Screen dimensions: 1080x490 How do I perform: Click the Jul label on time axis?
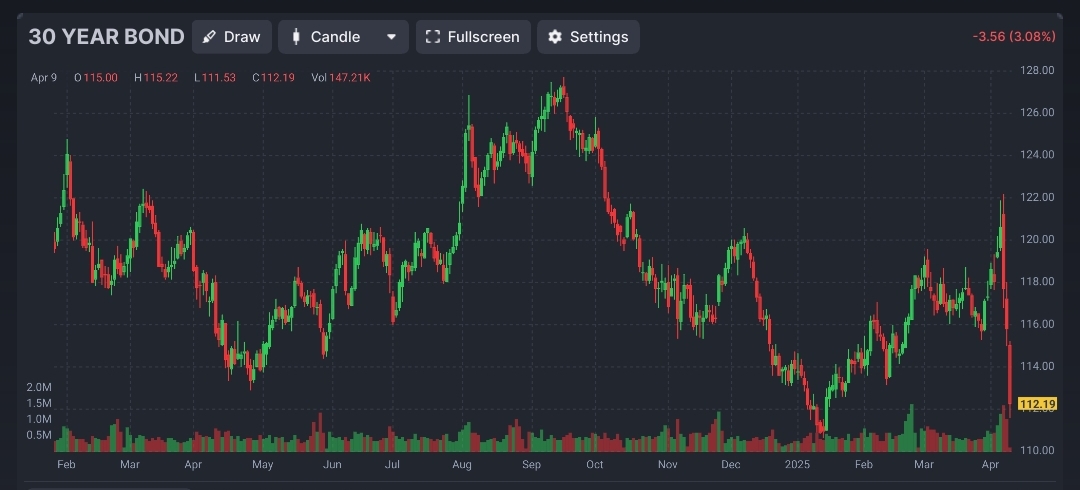click(x=393, y=465)
